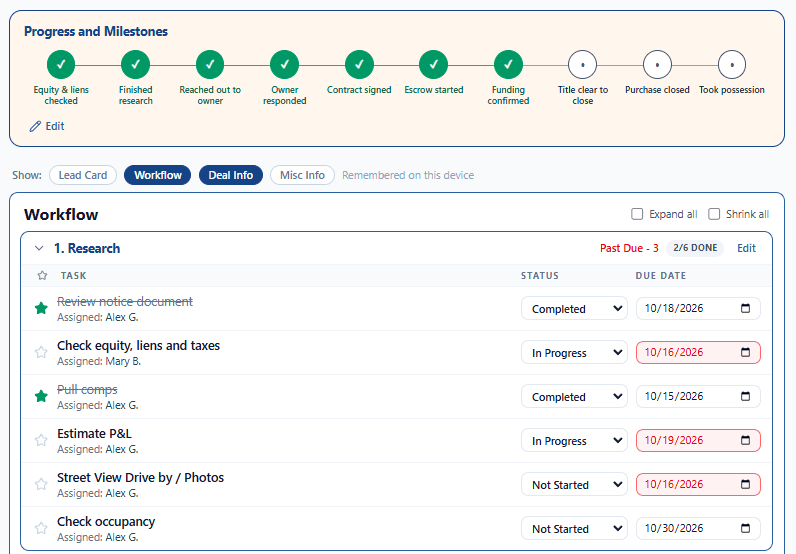
Task: Star the Check occupancy task
Action: click(x=41, y=528)
